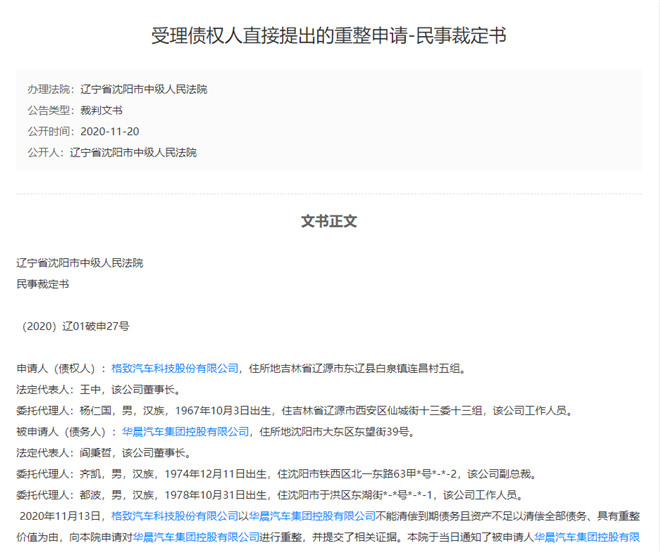The height and width of the screenshot is (552, 660).
Task: Click 华晨汽车集团控股有限公司 link before 不能清偿到期债务
Action: [x=312, y=516]
